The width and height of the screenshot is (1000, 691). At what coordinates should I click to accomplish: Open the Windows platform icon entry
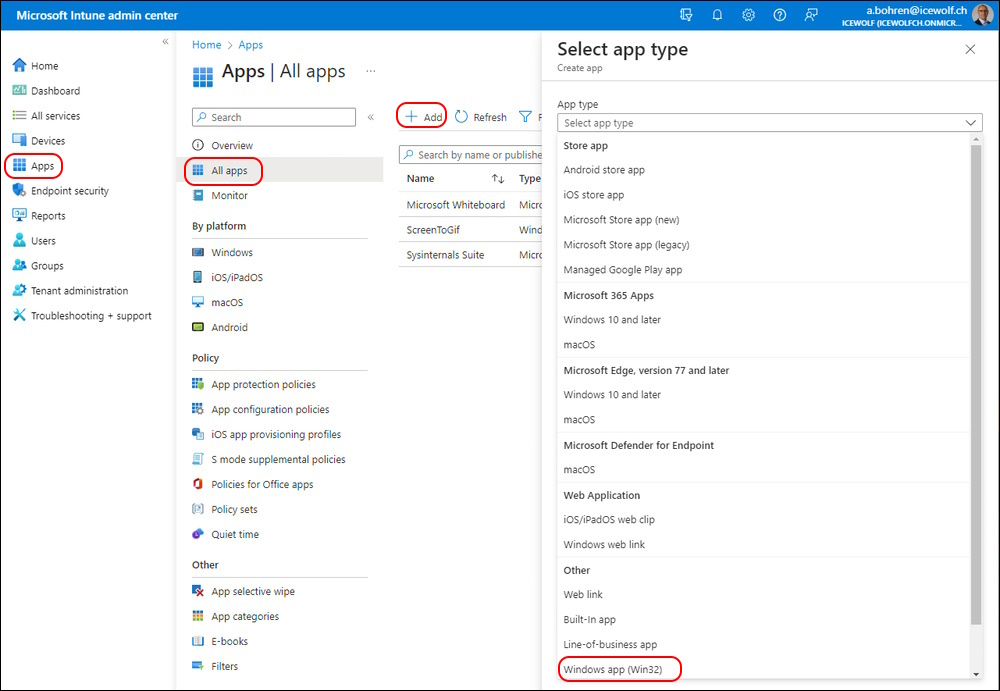(x=198, y=252)
